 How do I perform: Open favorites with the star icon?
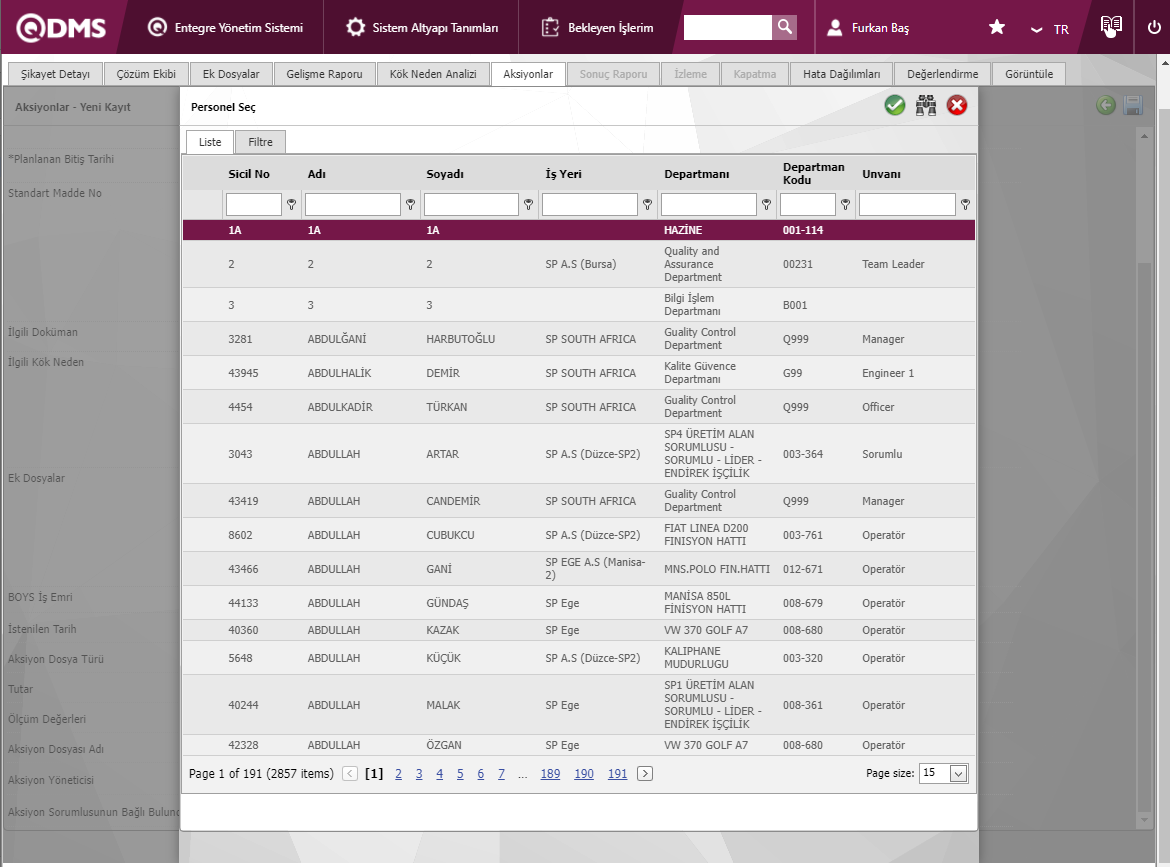pos(997,28)
